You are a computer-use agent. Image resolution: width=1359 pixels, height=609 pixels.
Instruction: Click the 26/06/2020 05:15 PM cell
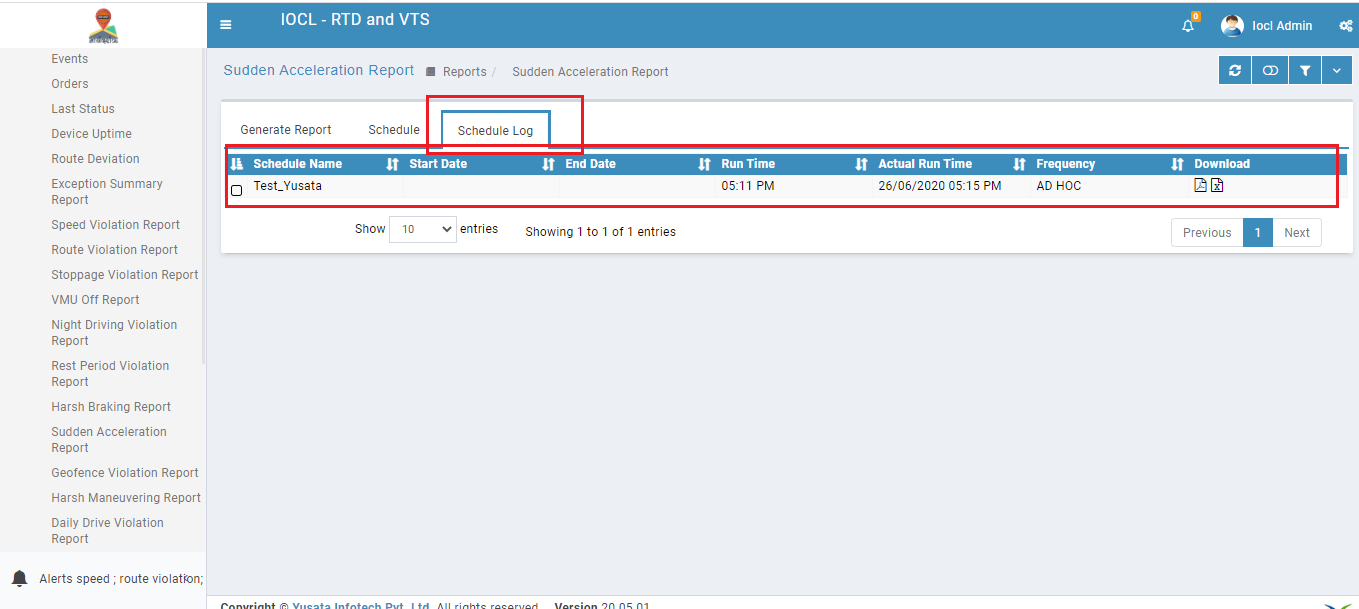[939, 186]
